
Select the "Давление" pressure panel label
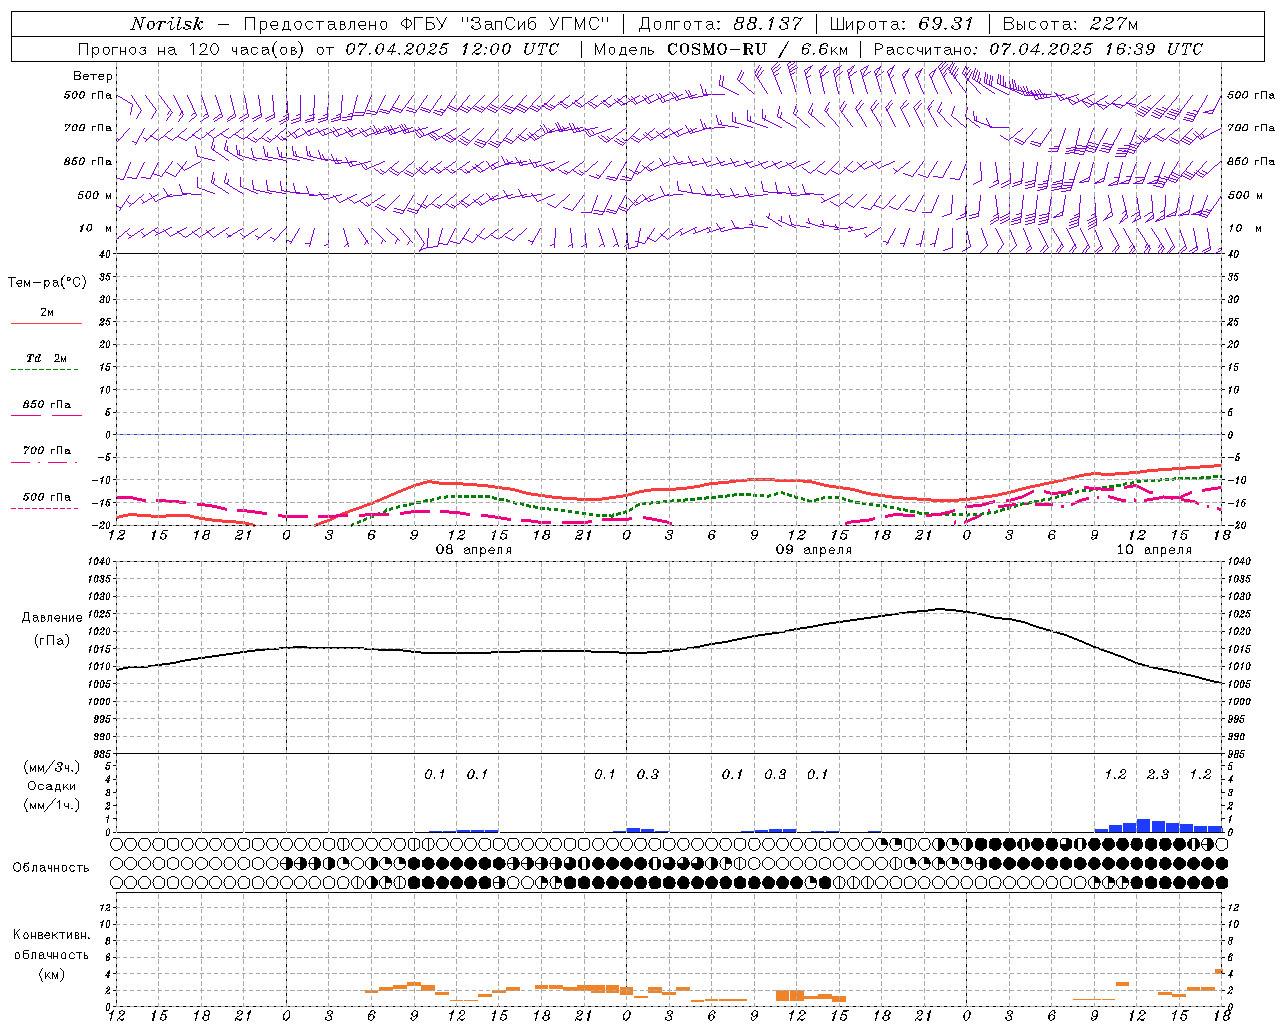click(52, 618)
